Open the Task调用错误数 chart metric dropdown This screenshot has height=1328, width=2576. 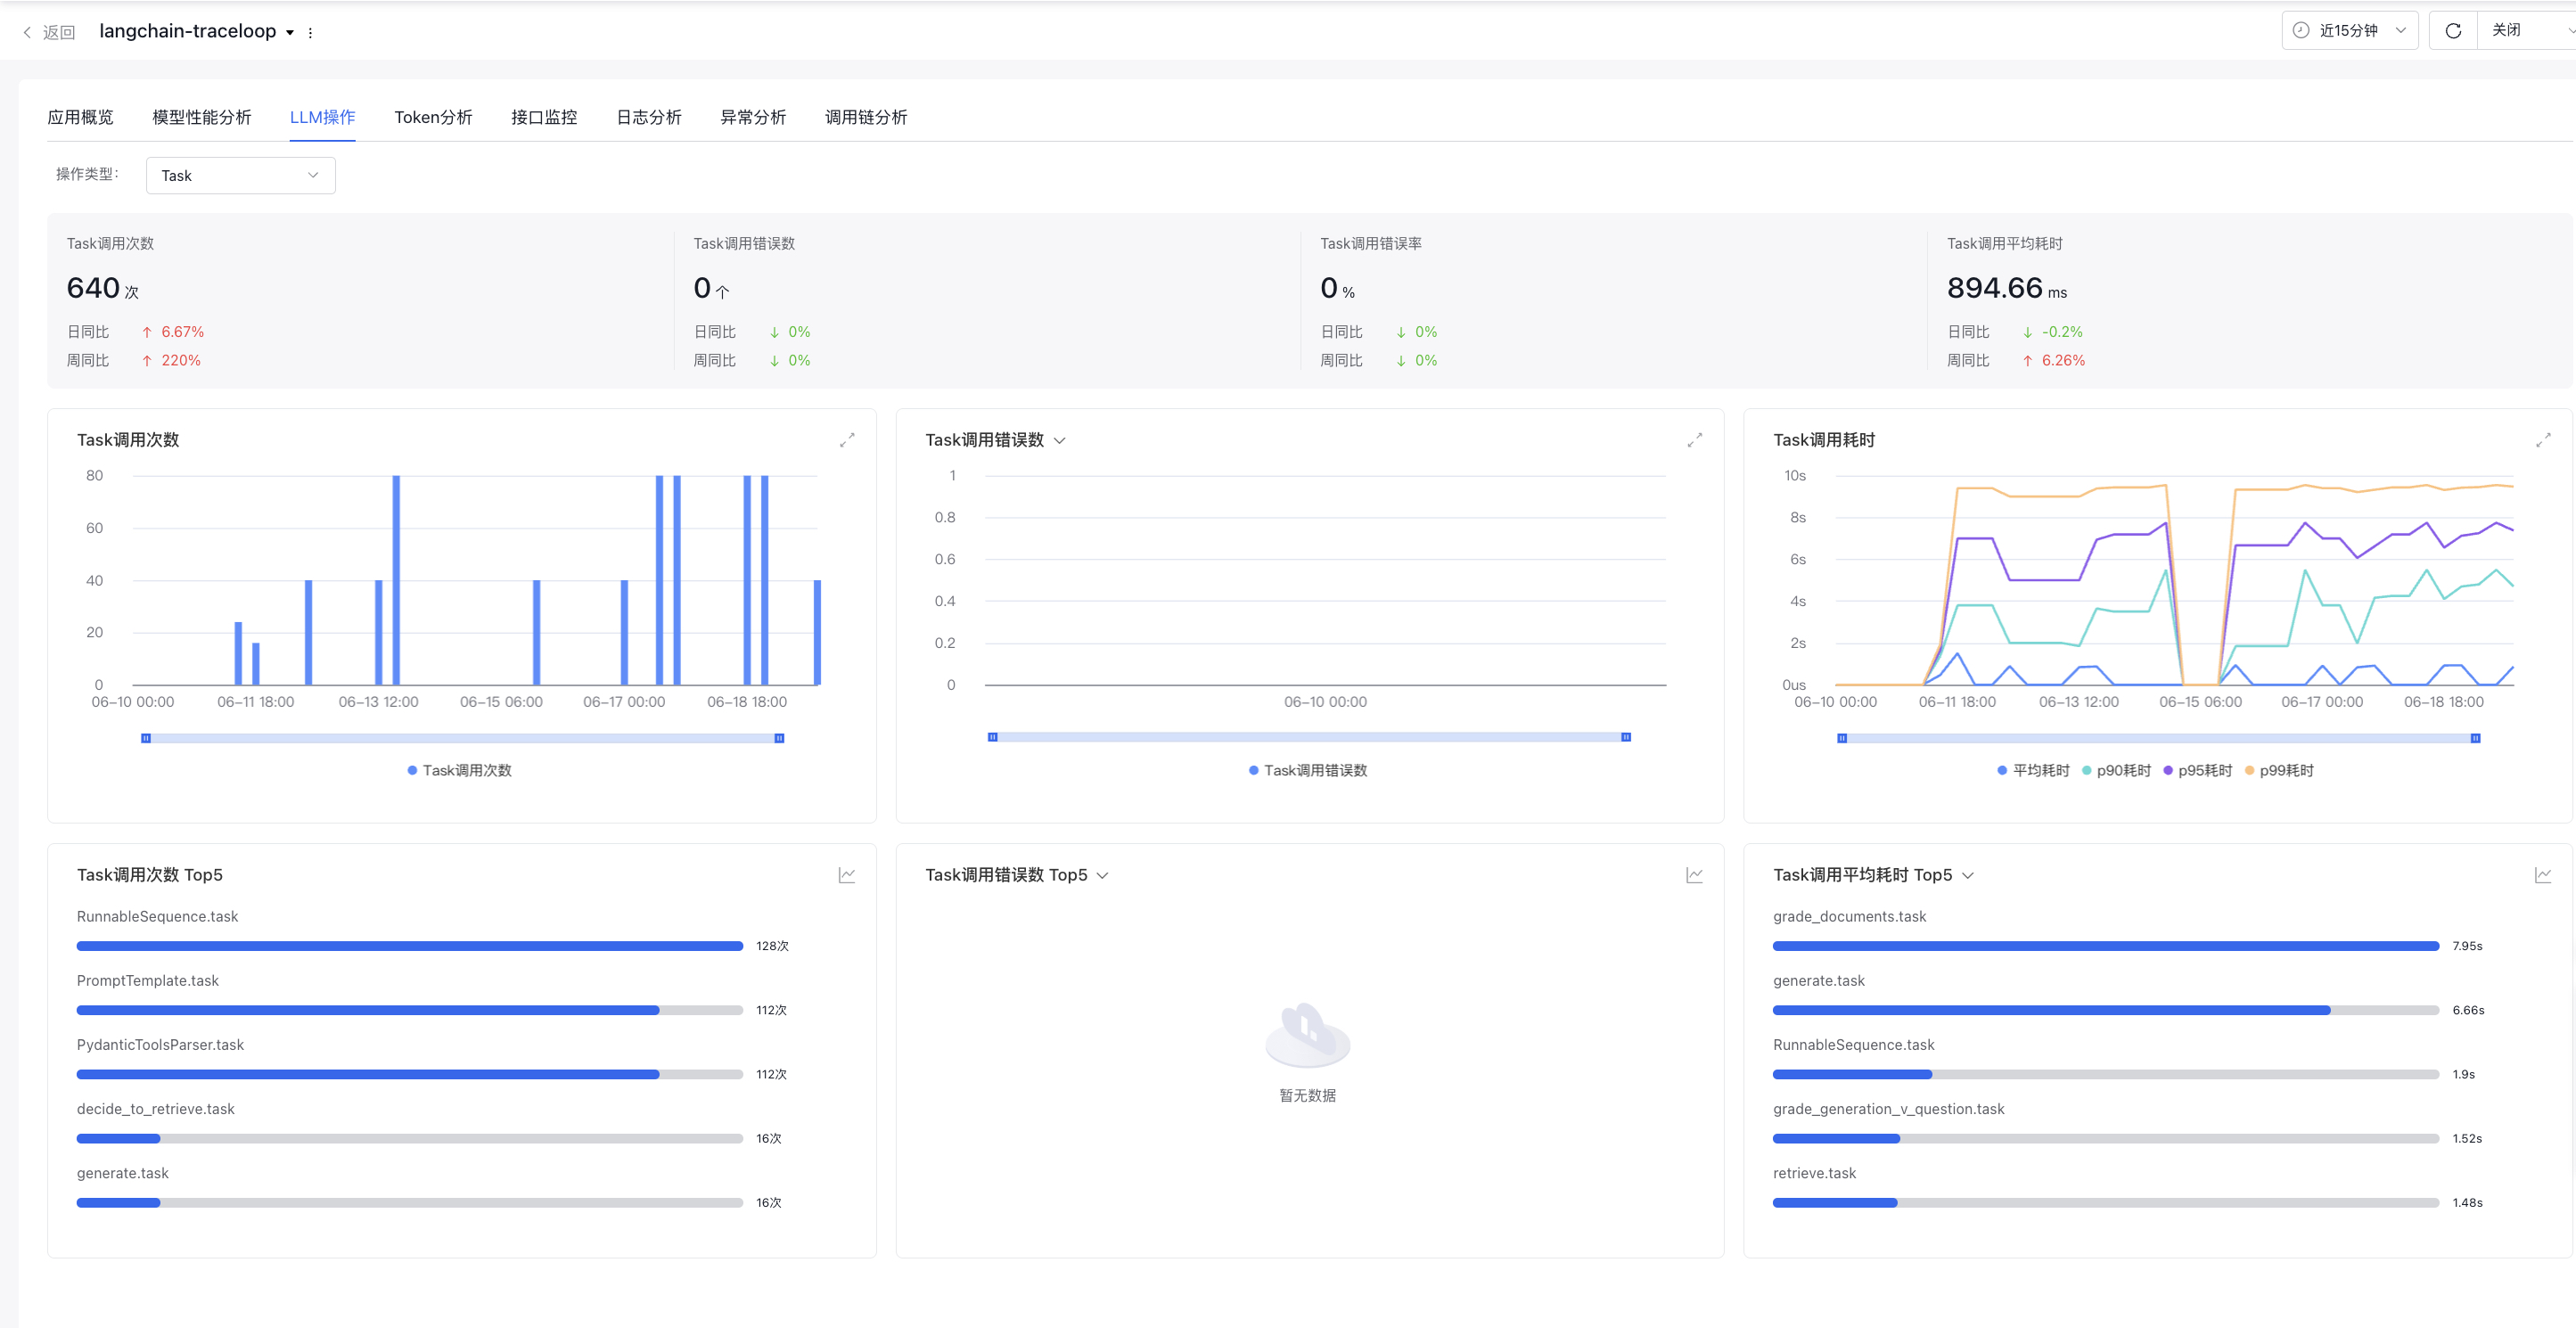(1060, 440)
